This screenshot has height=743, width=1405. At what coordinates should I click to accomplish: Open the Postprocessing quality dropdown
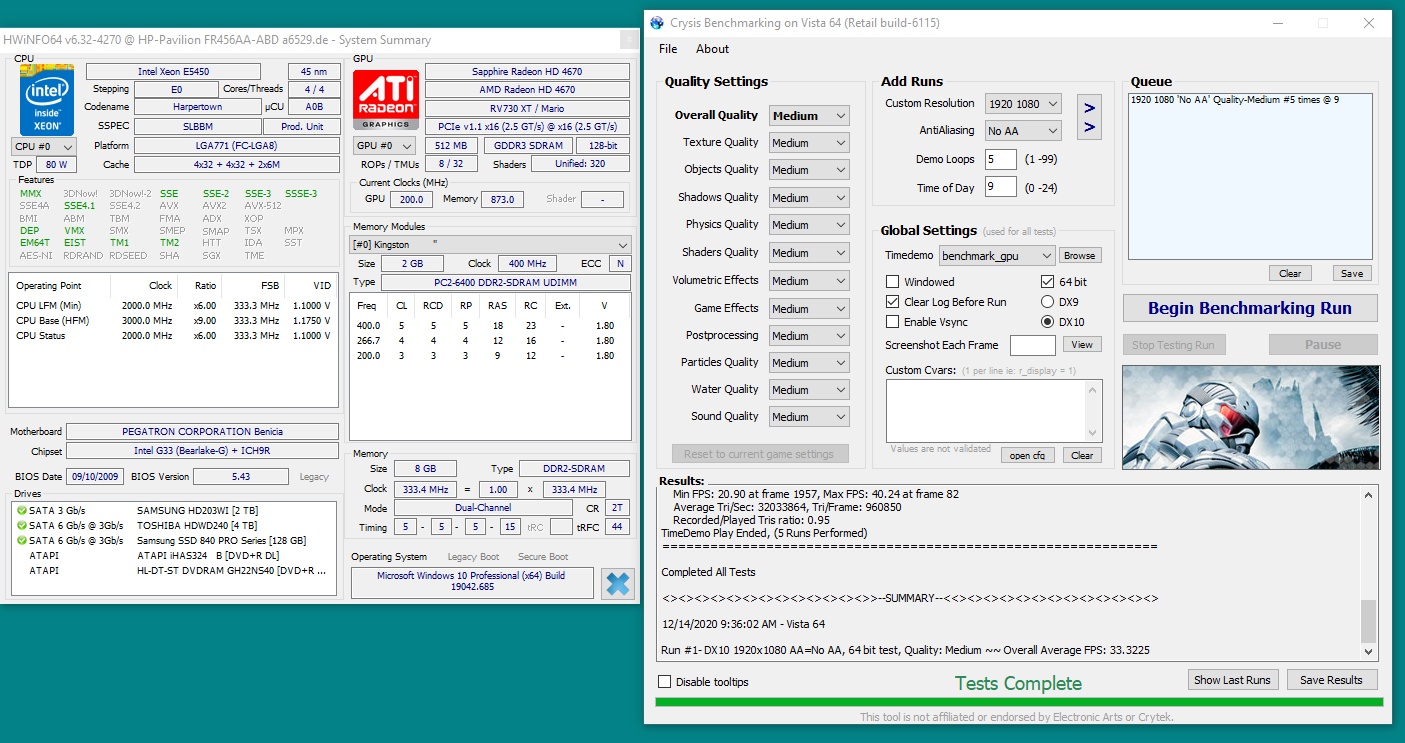(809, 336)
